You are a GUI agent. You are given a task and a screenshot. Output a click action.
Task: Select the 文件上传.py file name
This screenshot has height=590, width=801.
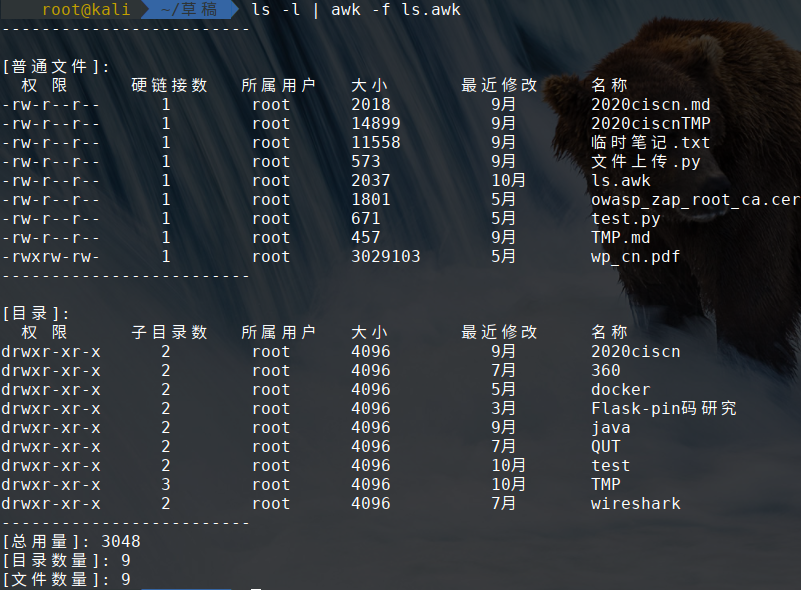pyautogui.click(x=645, y=162)
